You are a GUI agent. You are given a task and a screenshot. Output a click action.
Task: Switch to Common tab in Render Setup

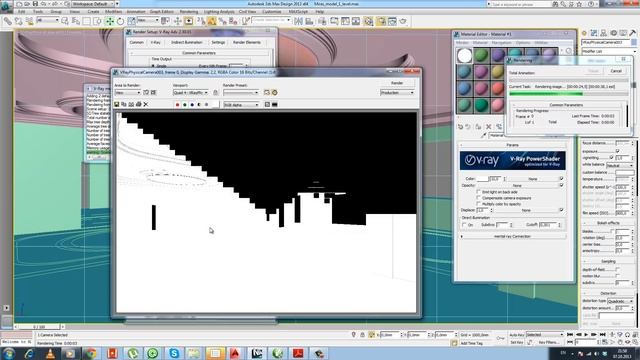pos(136,42)
